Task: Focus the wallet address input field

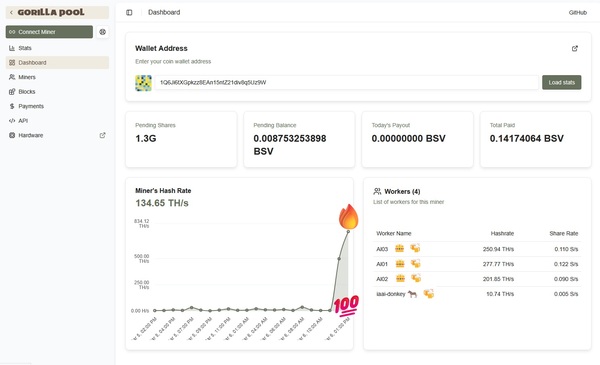Action: (347, 82)
